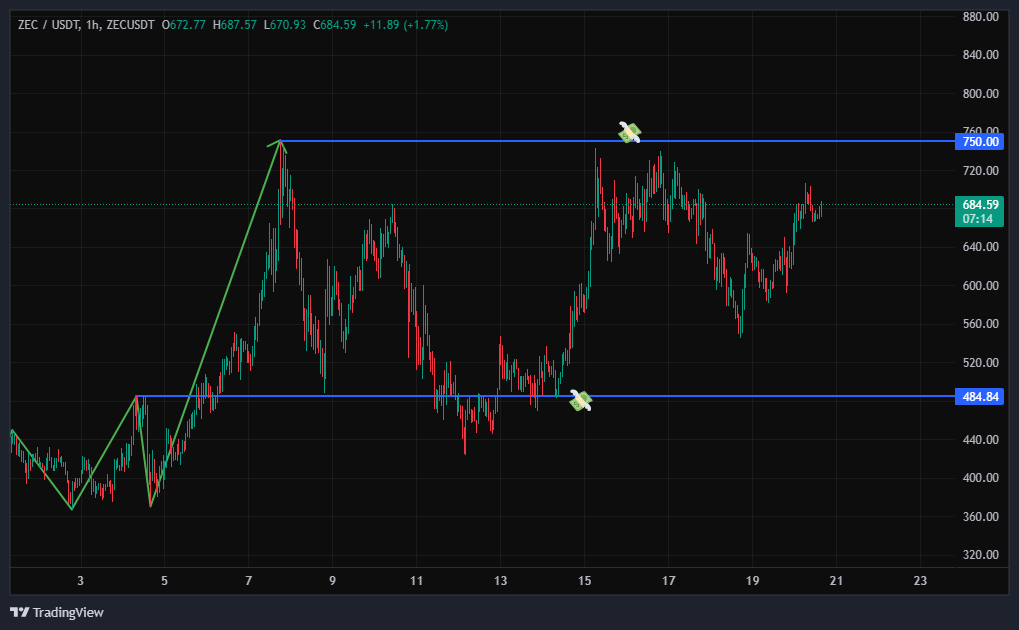Image resolution: width=1019 pixels, height=630 pixels.
Task: Select the 750.00 blue price label
Action: (x=980, y=142)
